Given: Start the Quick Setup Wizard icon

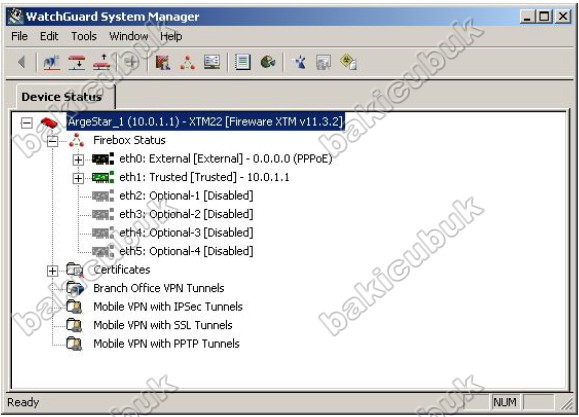Looking at the screenshot, I should point(299,62).
